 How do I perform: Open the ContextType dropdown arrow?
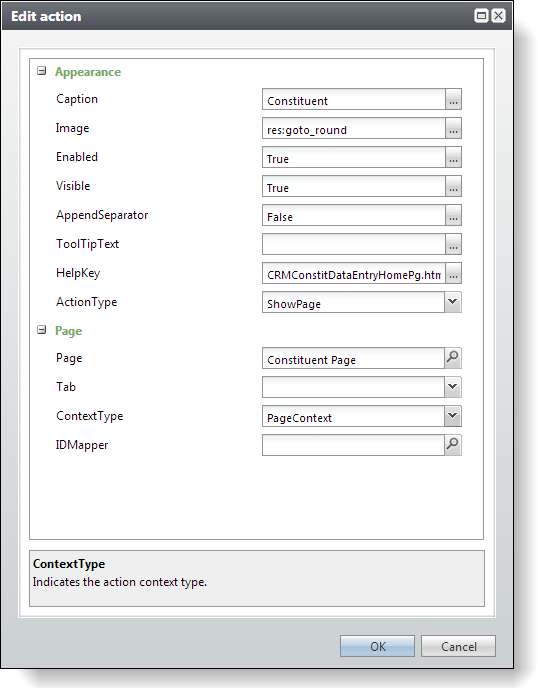(x=452, y=416)
